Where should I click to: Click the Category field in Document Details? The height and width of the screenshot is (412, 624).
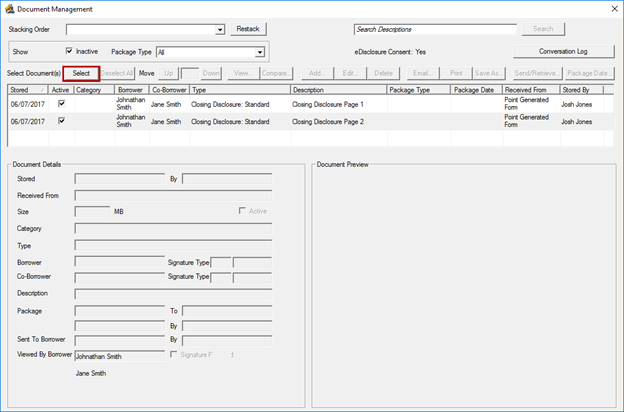(x=173, y=228)
